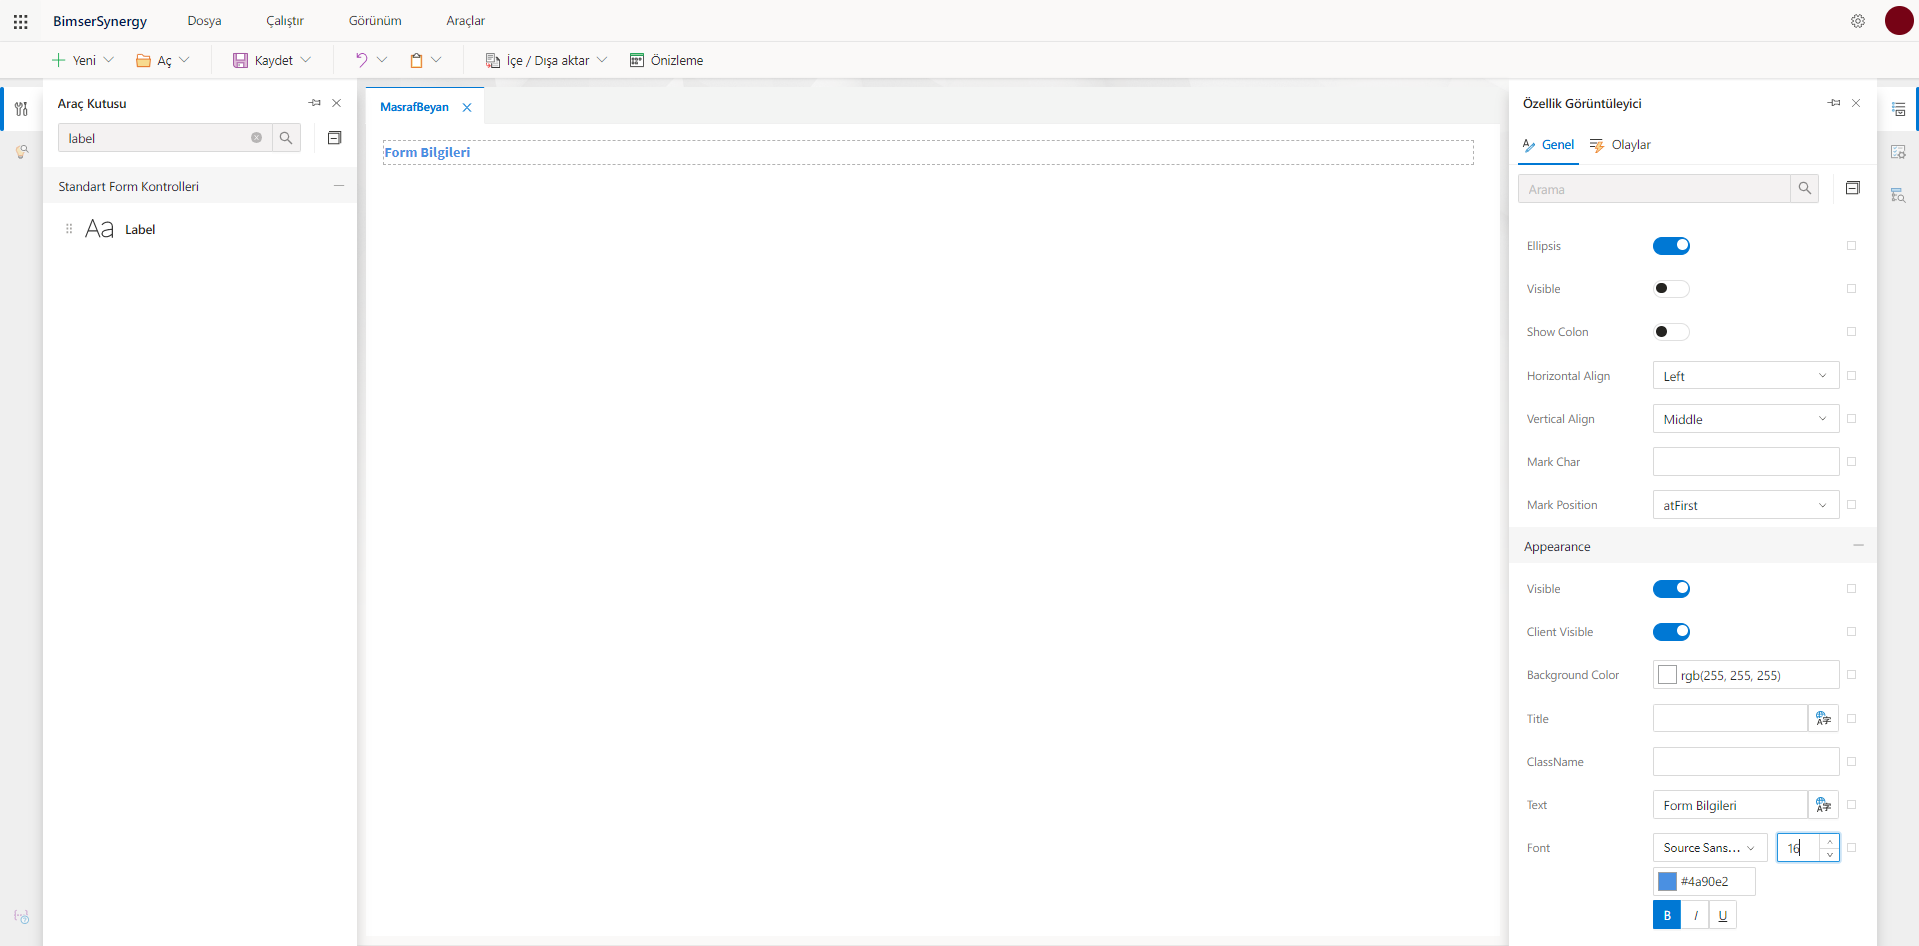1919x946 pixels.
Task: Open the middle right rail icon
Action: coord(1898,152)
